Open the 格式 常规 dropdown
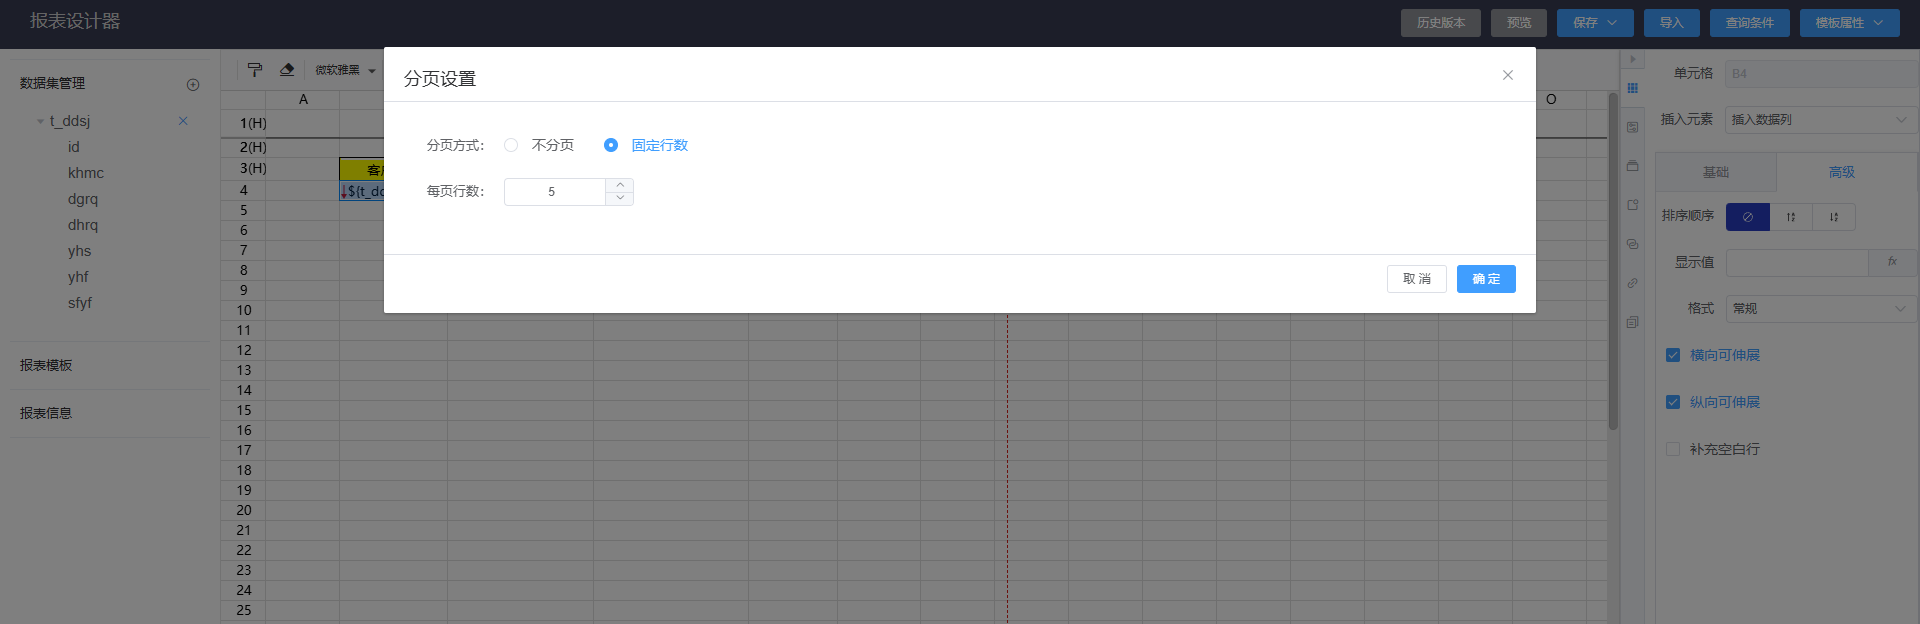 (1821, 309)
